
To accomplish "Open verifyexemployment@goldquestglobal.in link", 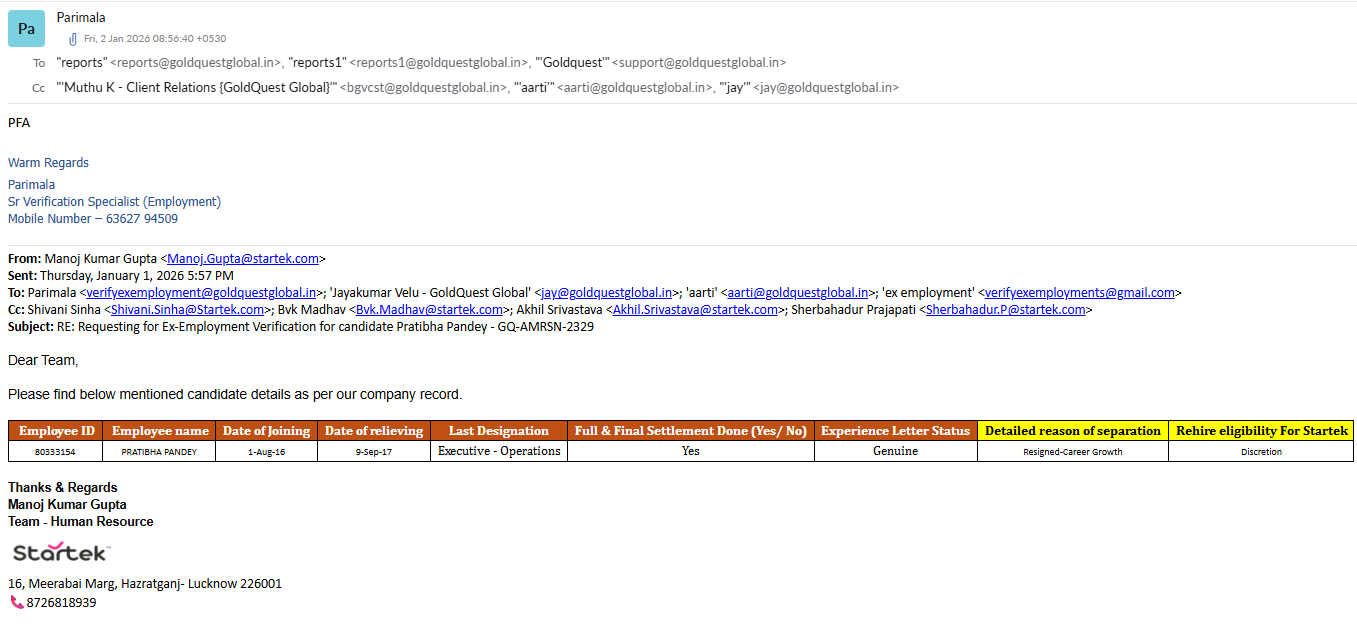I will tap(202, 293).
